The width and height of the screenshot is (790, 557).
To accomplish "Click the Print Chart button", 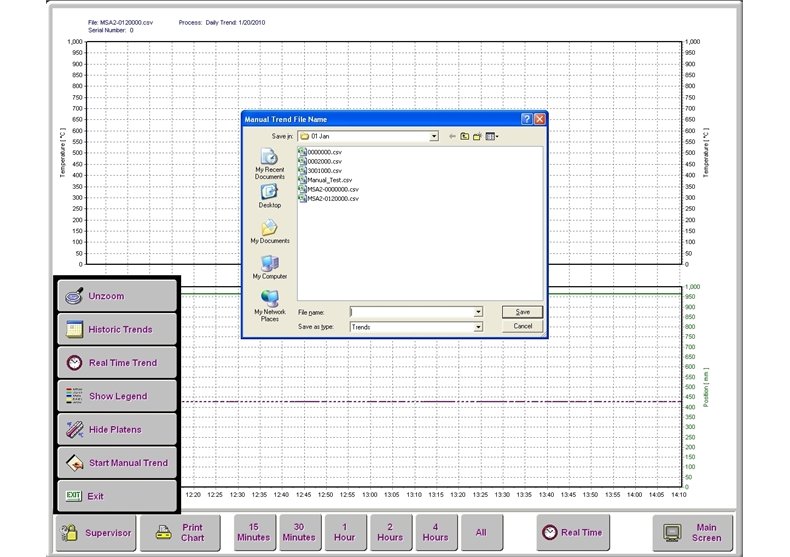I will pos(181,533).
